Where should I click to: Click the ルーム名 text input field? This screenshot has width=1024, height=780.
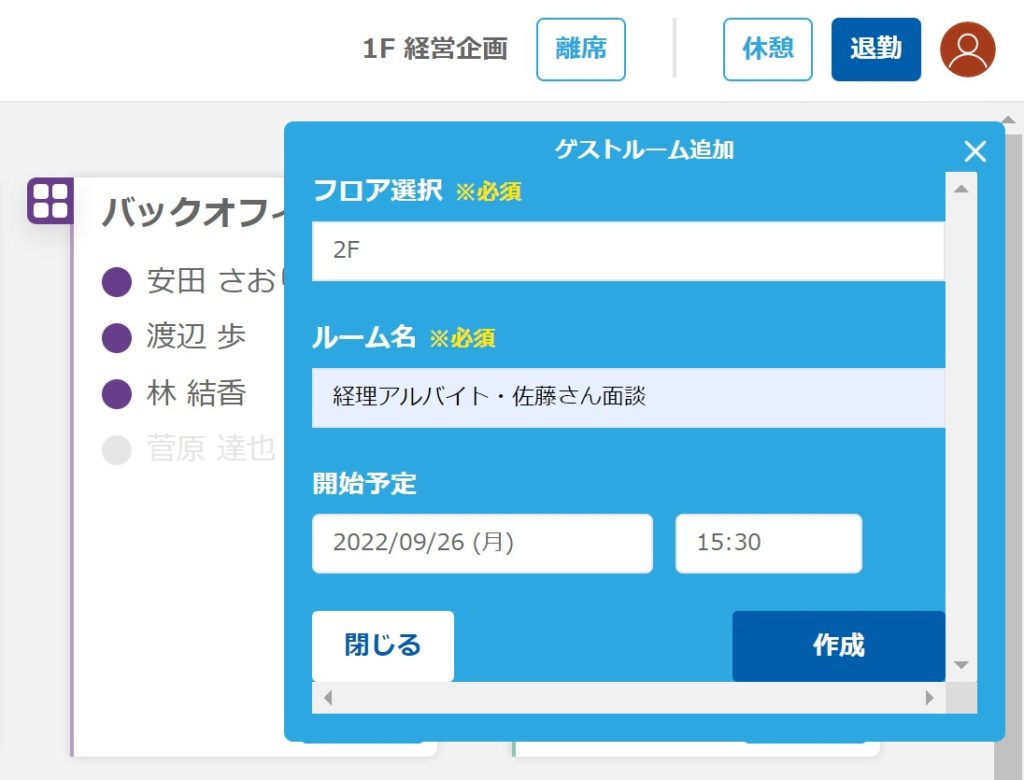(x=628, y=397)
